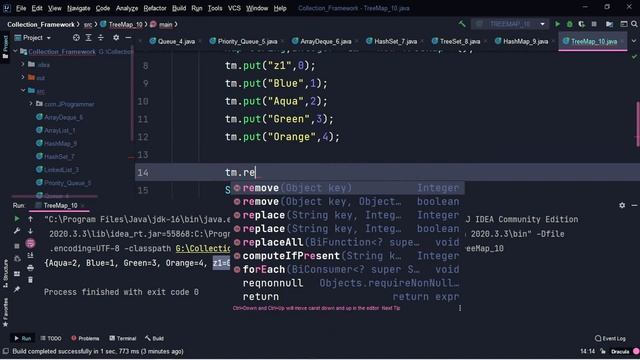Viewport: 640px width, 360px height.
Task: Open Run panel settings gear
Action: 622,205
